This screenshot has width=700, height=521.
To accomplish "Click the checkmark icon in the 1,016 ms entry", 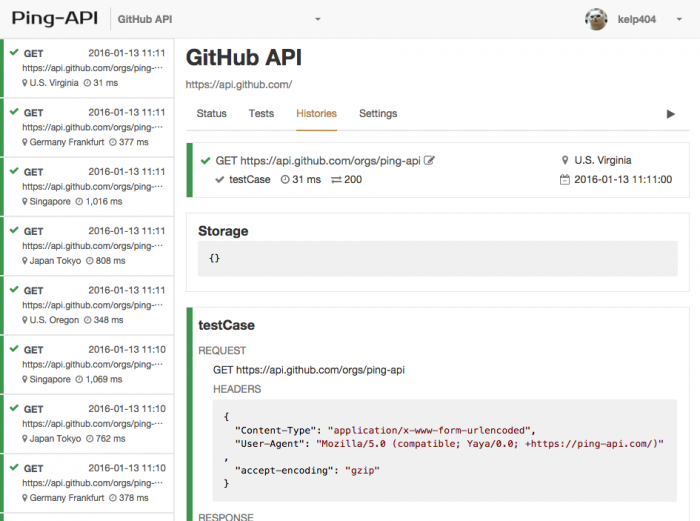I will coord(14,171).
